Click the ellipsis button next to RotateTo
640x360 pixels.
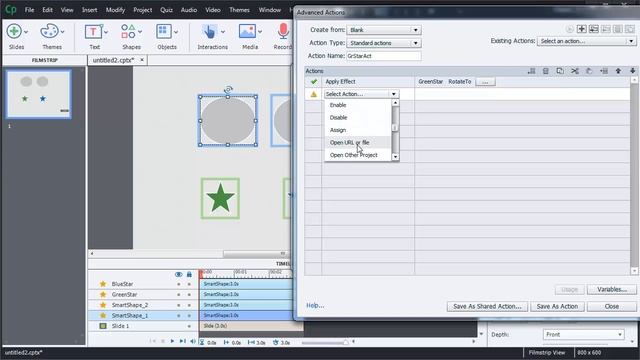(x=485, y=82)
